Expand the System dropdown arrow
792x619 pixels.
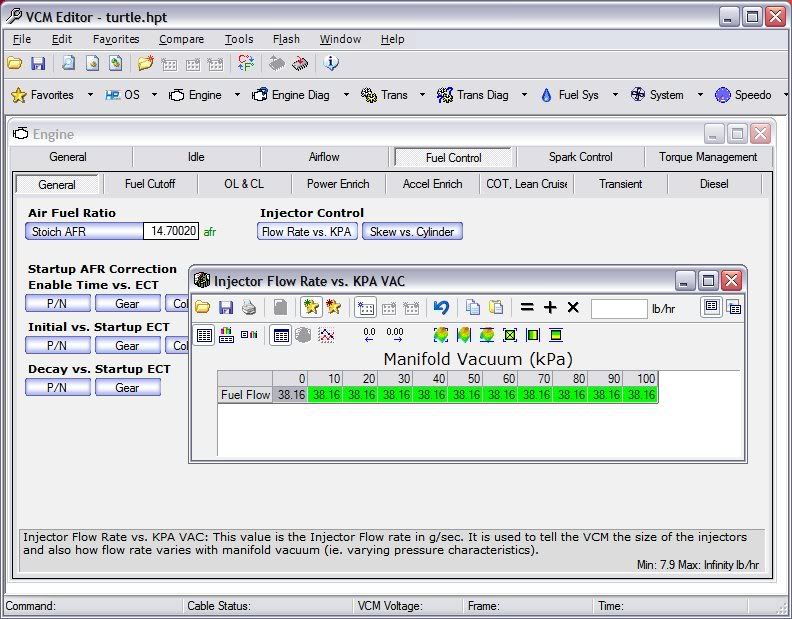(700, 94)
